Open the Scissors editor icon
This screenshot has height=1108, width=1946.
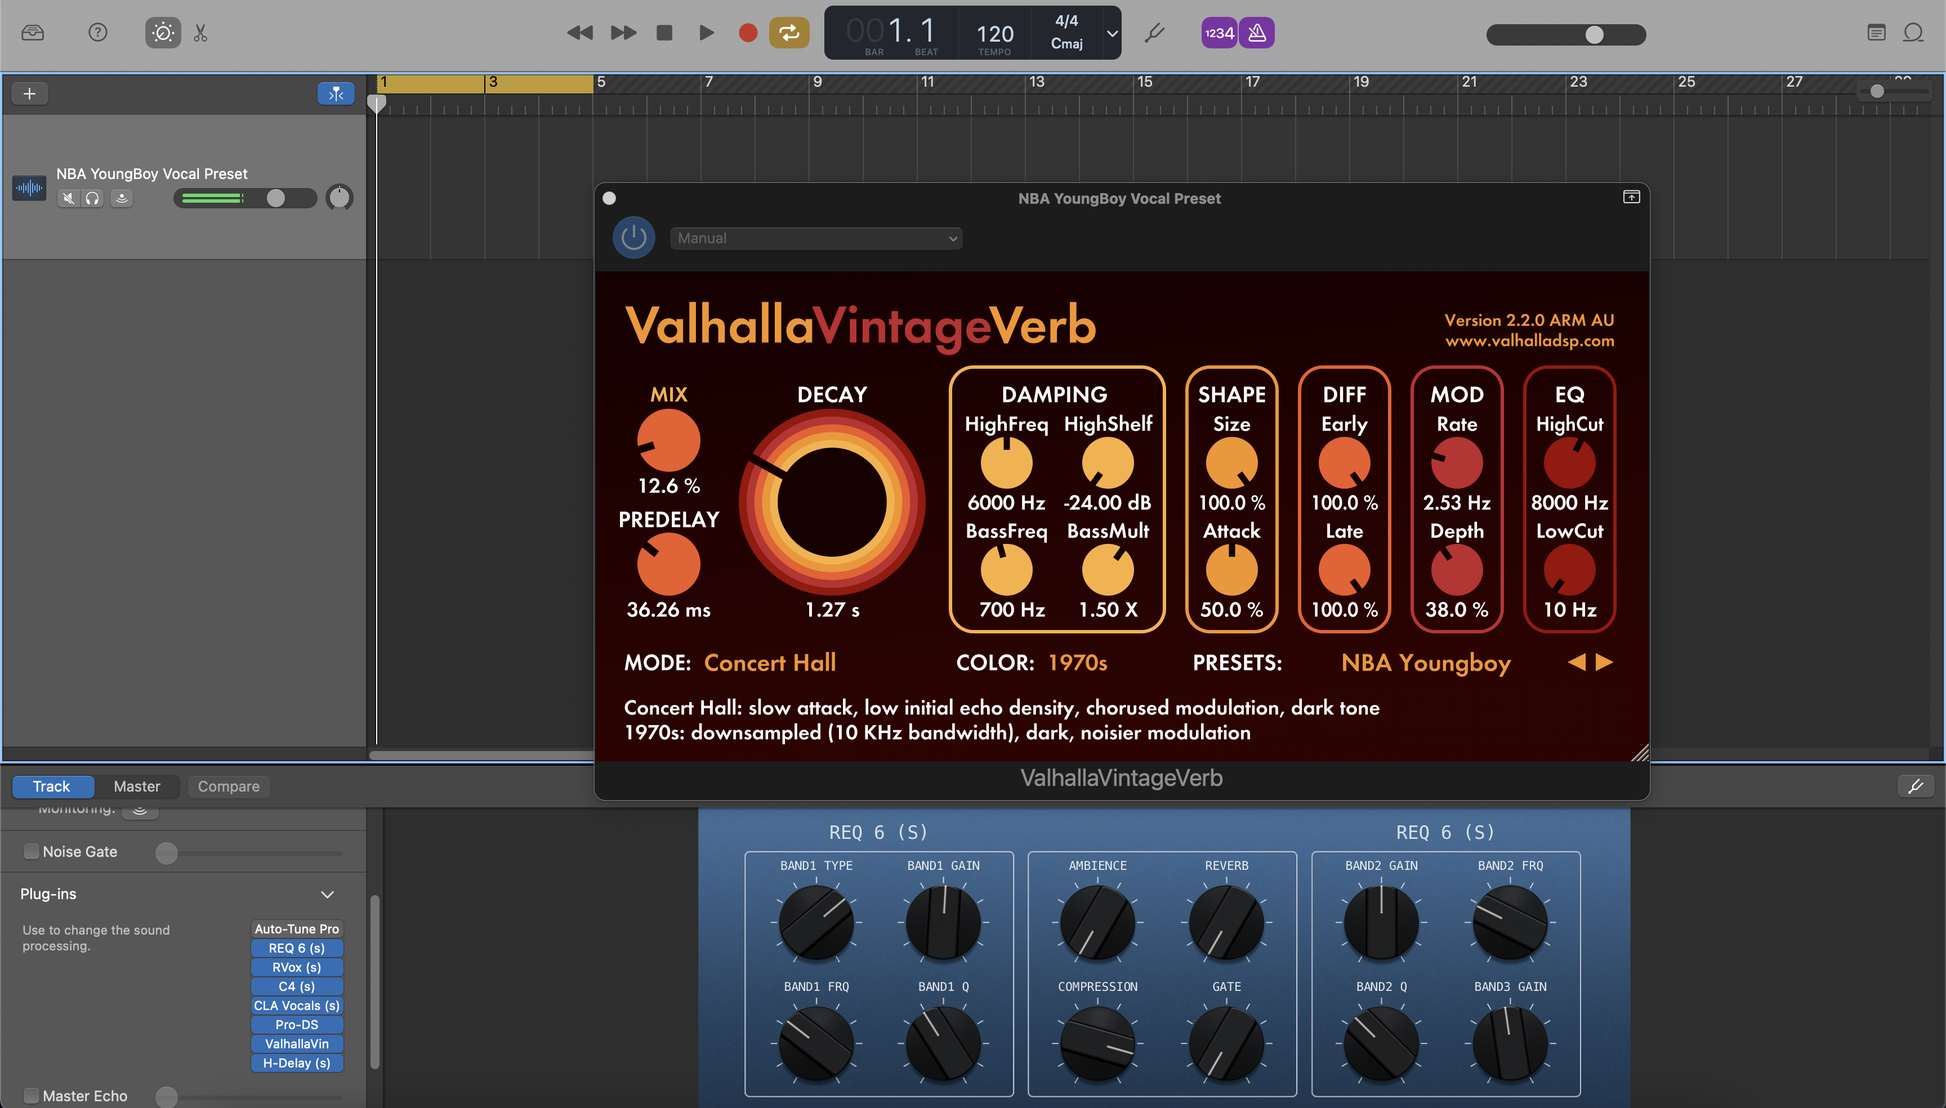pyautogui.click(x=201, y=33)
